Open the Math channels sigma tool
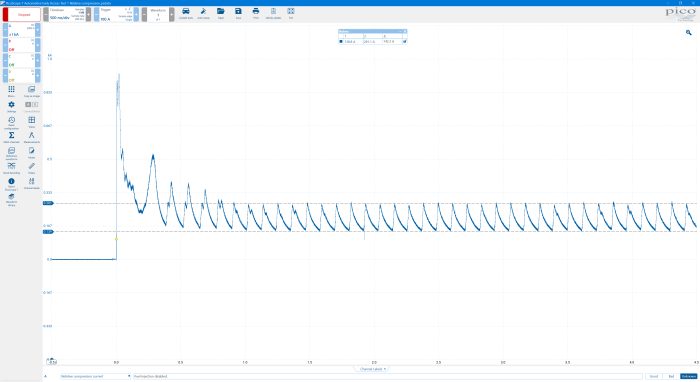Viewport: 700px width, 382px height. pyautogui.click(x=12, y=137)
